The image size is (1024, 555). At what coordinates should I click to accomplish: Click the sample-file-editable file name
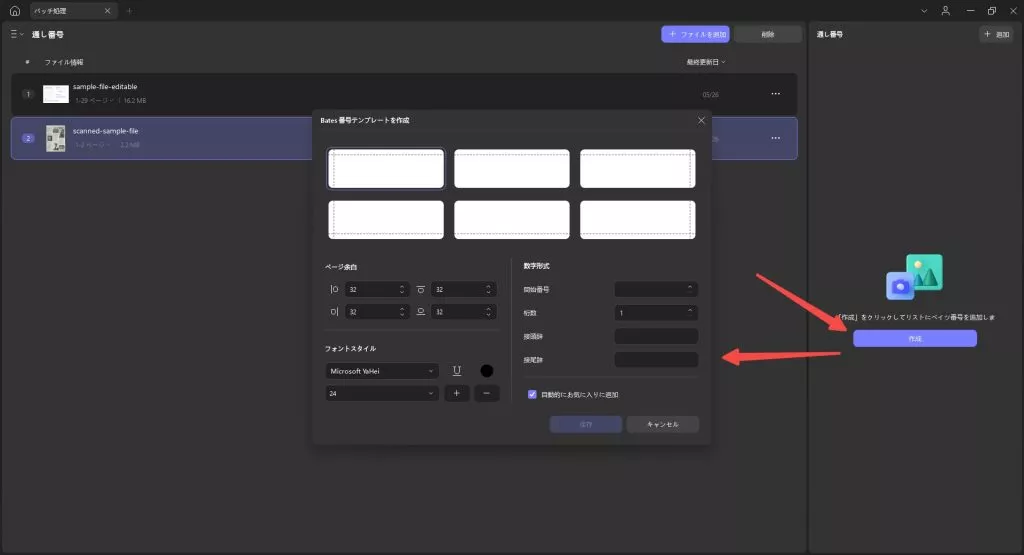(105, 86)
